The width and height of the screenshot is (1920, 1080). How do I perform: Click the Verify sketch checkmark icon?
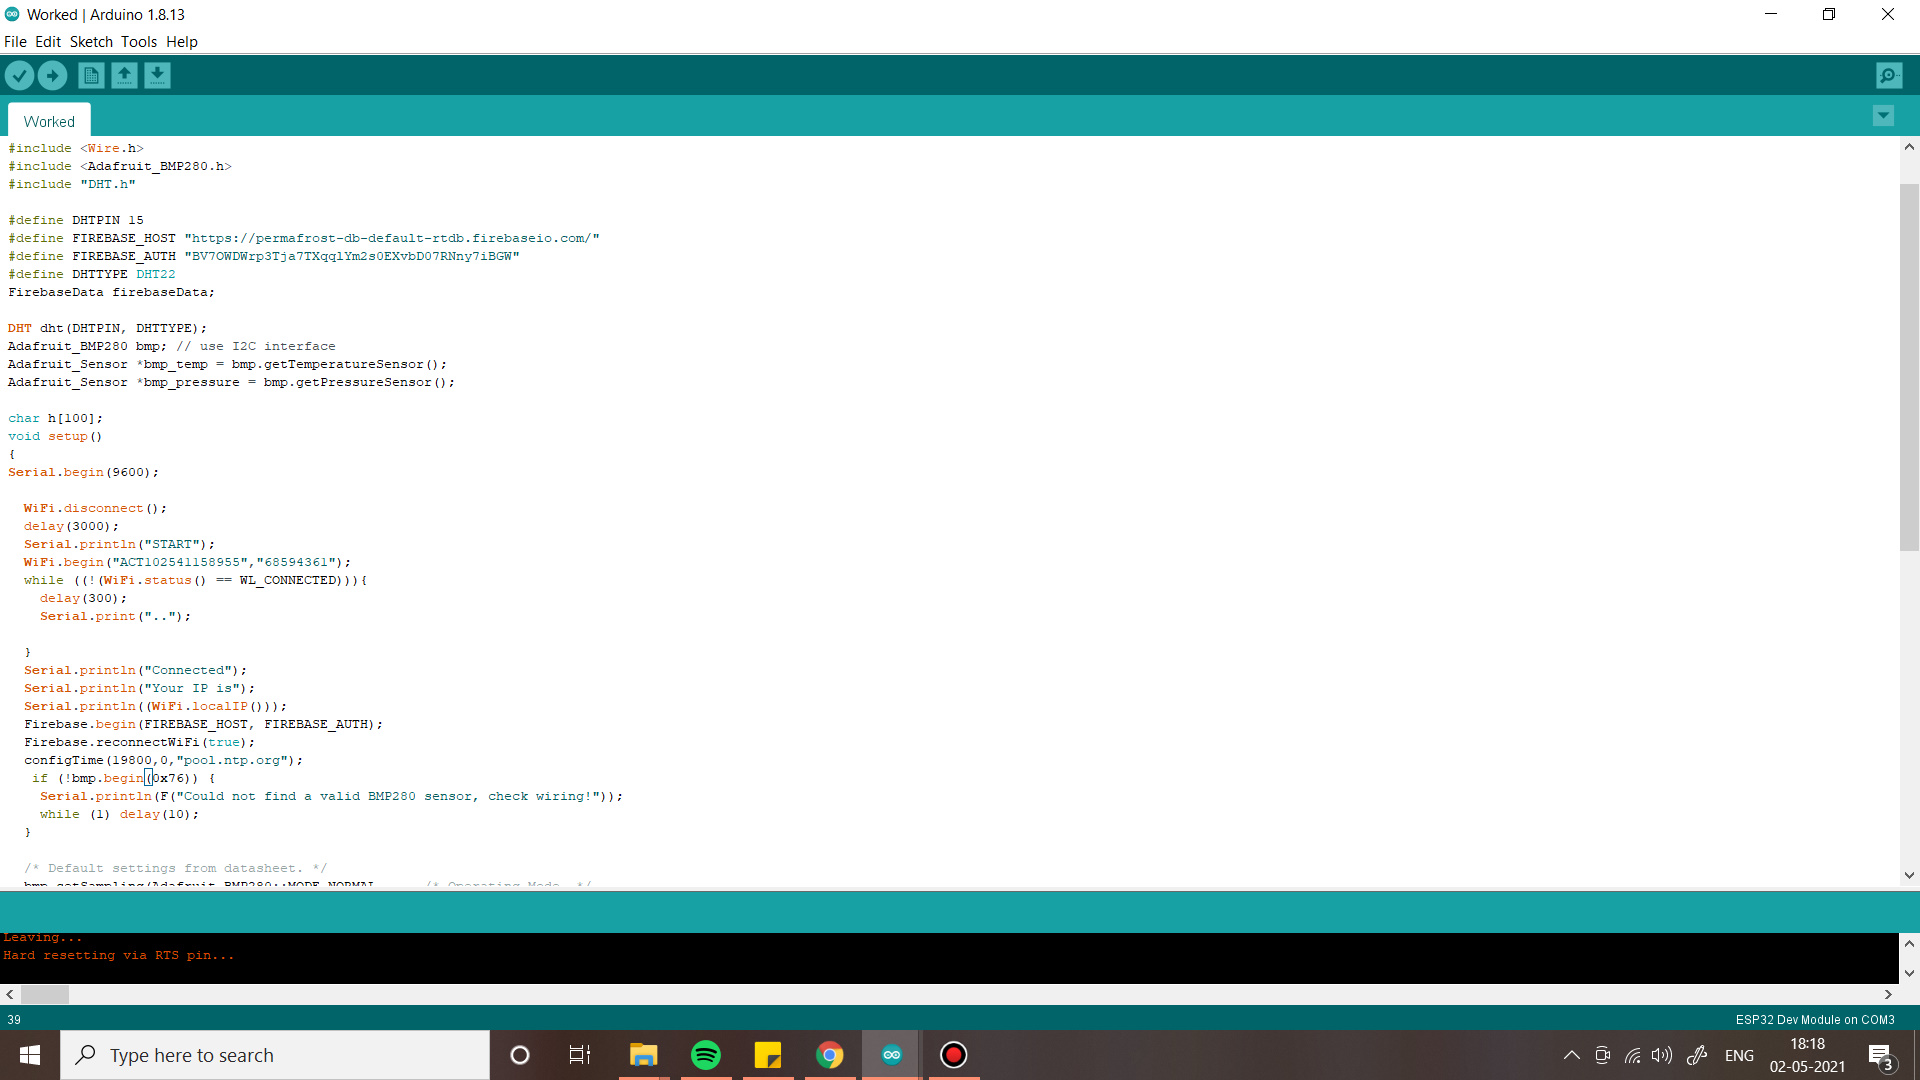click(19, 75)
